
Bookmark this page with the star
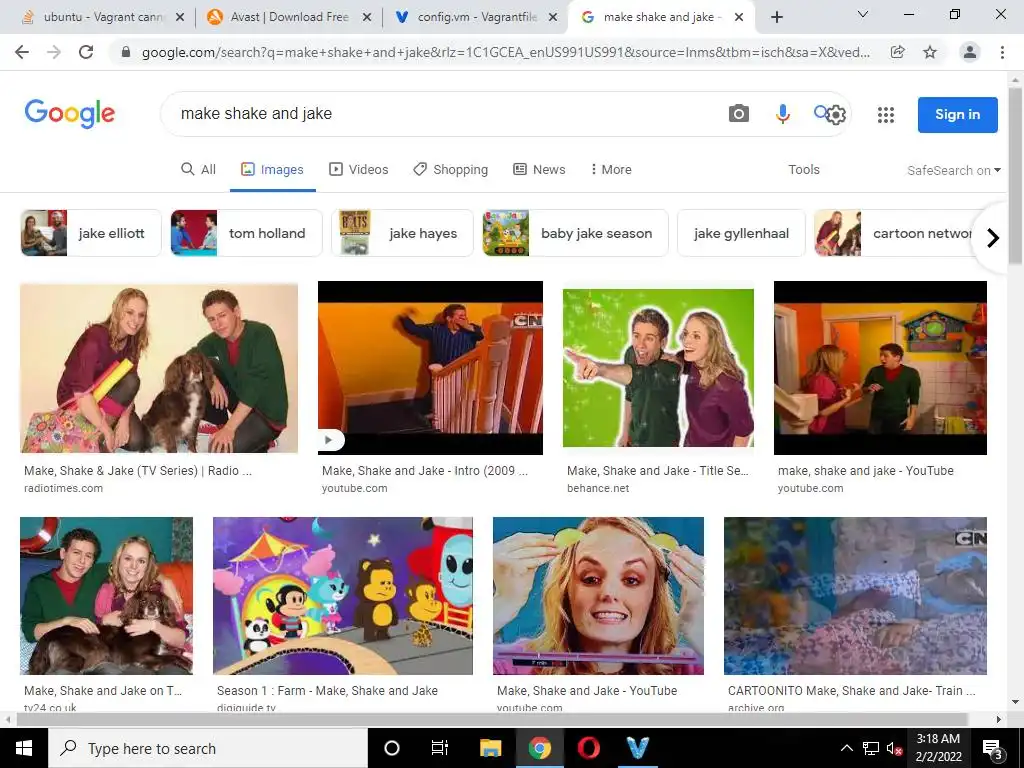[930, 52]
